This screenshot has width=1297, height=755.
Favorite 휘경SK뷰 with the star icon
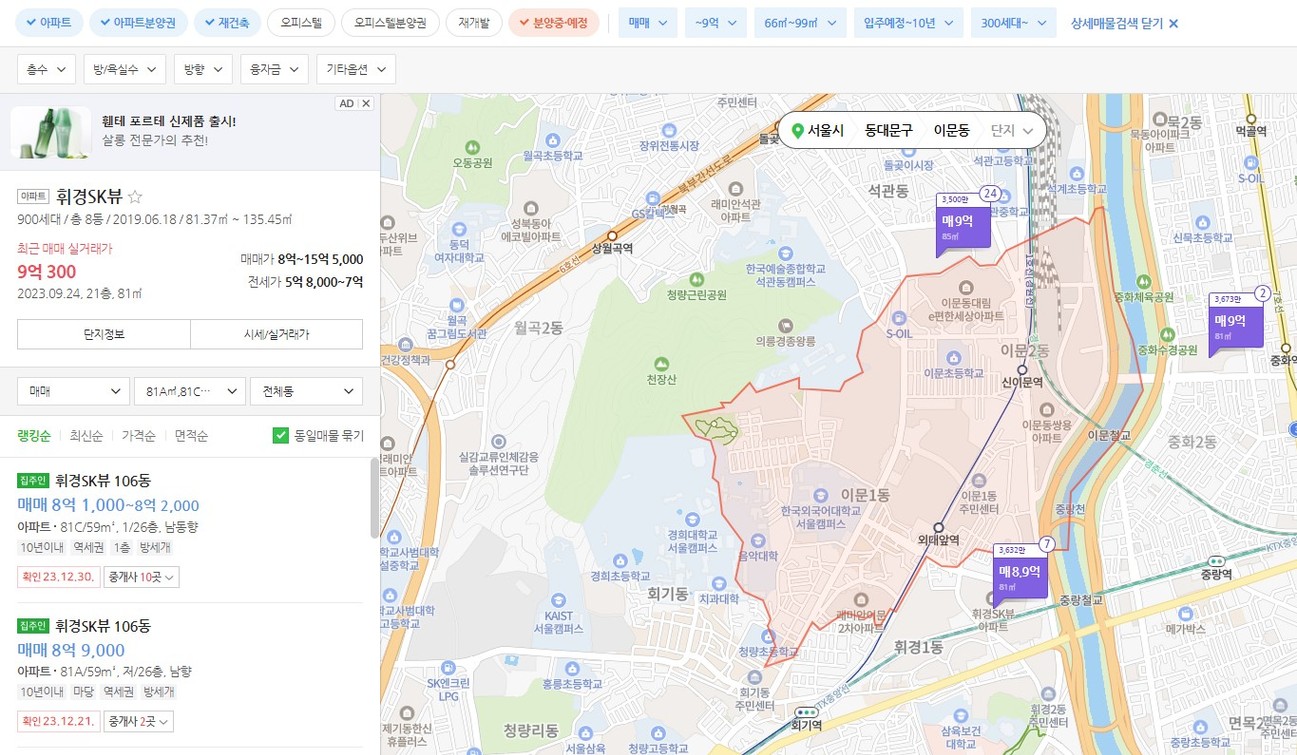pyautogui.click(x=135, y=196)
